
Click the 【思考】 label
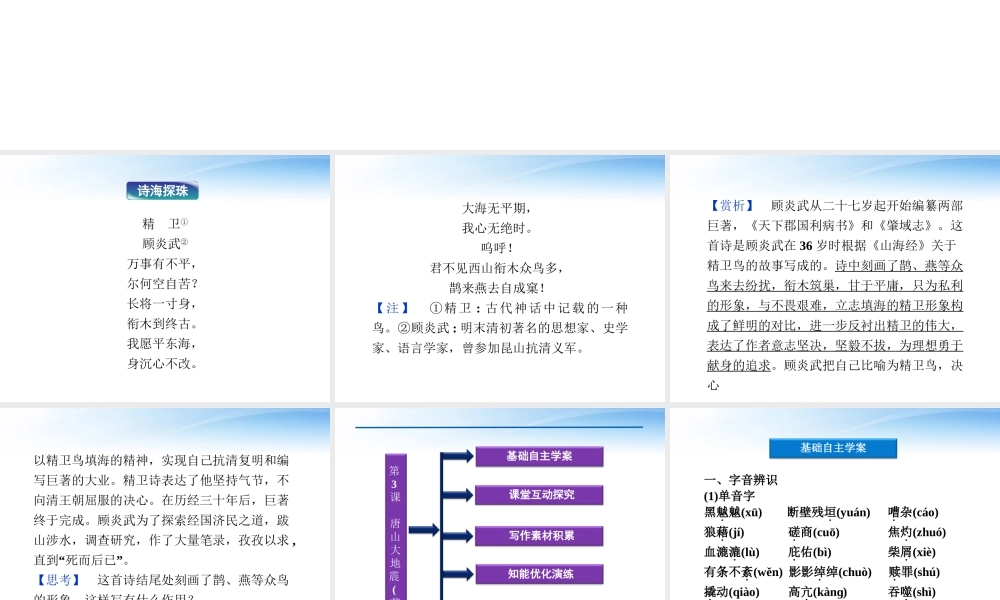[58, 580]
